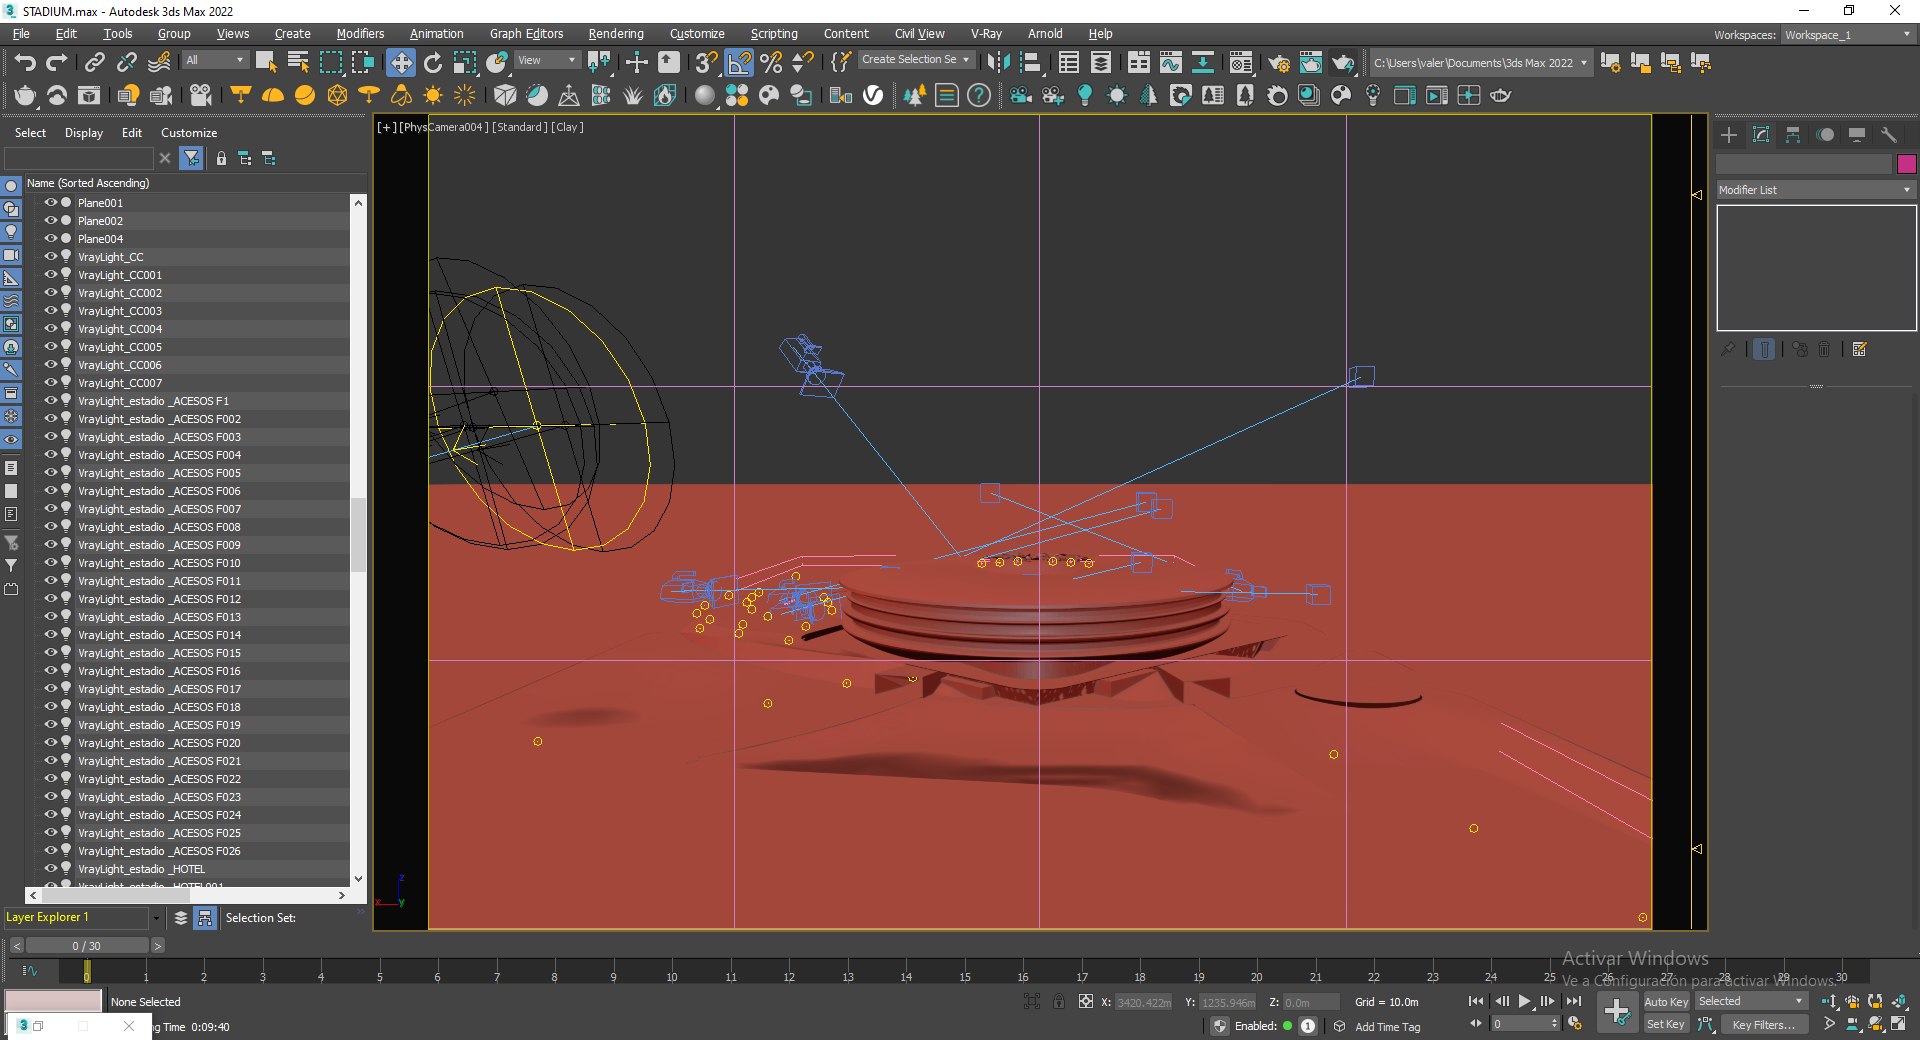Click Add Time Tag
The height and width of the screenshot is (1040, 1920).
tap(1387, 1027)
